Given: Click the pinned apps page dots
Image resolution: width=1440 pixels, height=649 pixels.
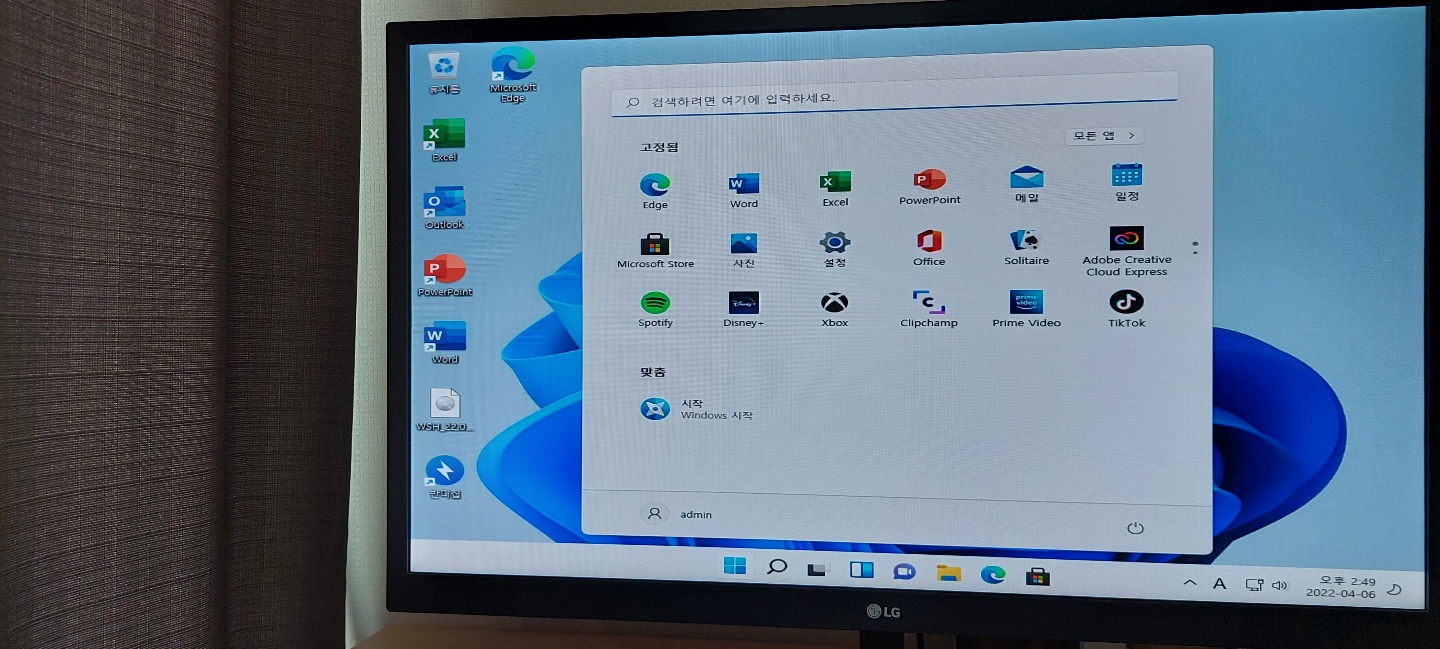Looking at the screenshot, I should (1195, 247).
